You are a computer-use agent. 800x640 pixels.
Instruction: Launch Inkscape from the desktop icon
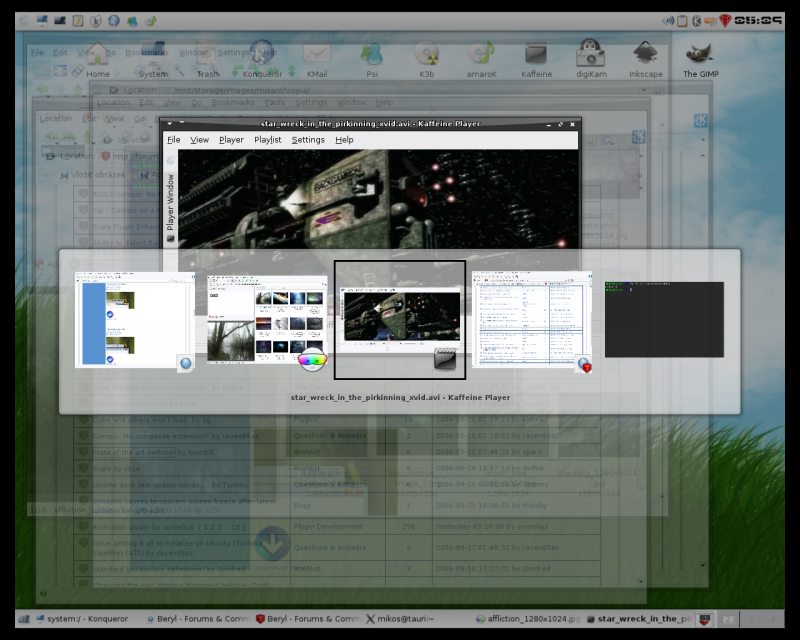[x=646, y=60]
